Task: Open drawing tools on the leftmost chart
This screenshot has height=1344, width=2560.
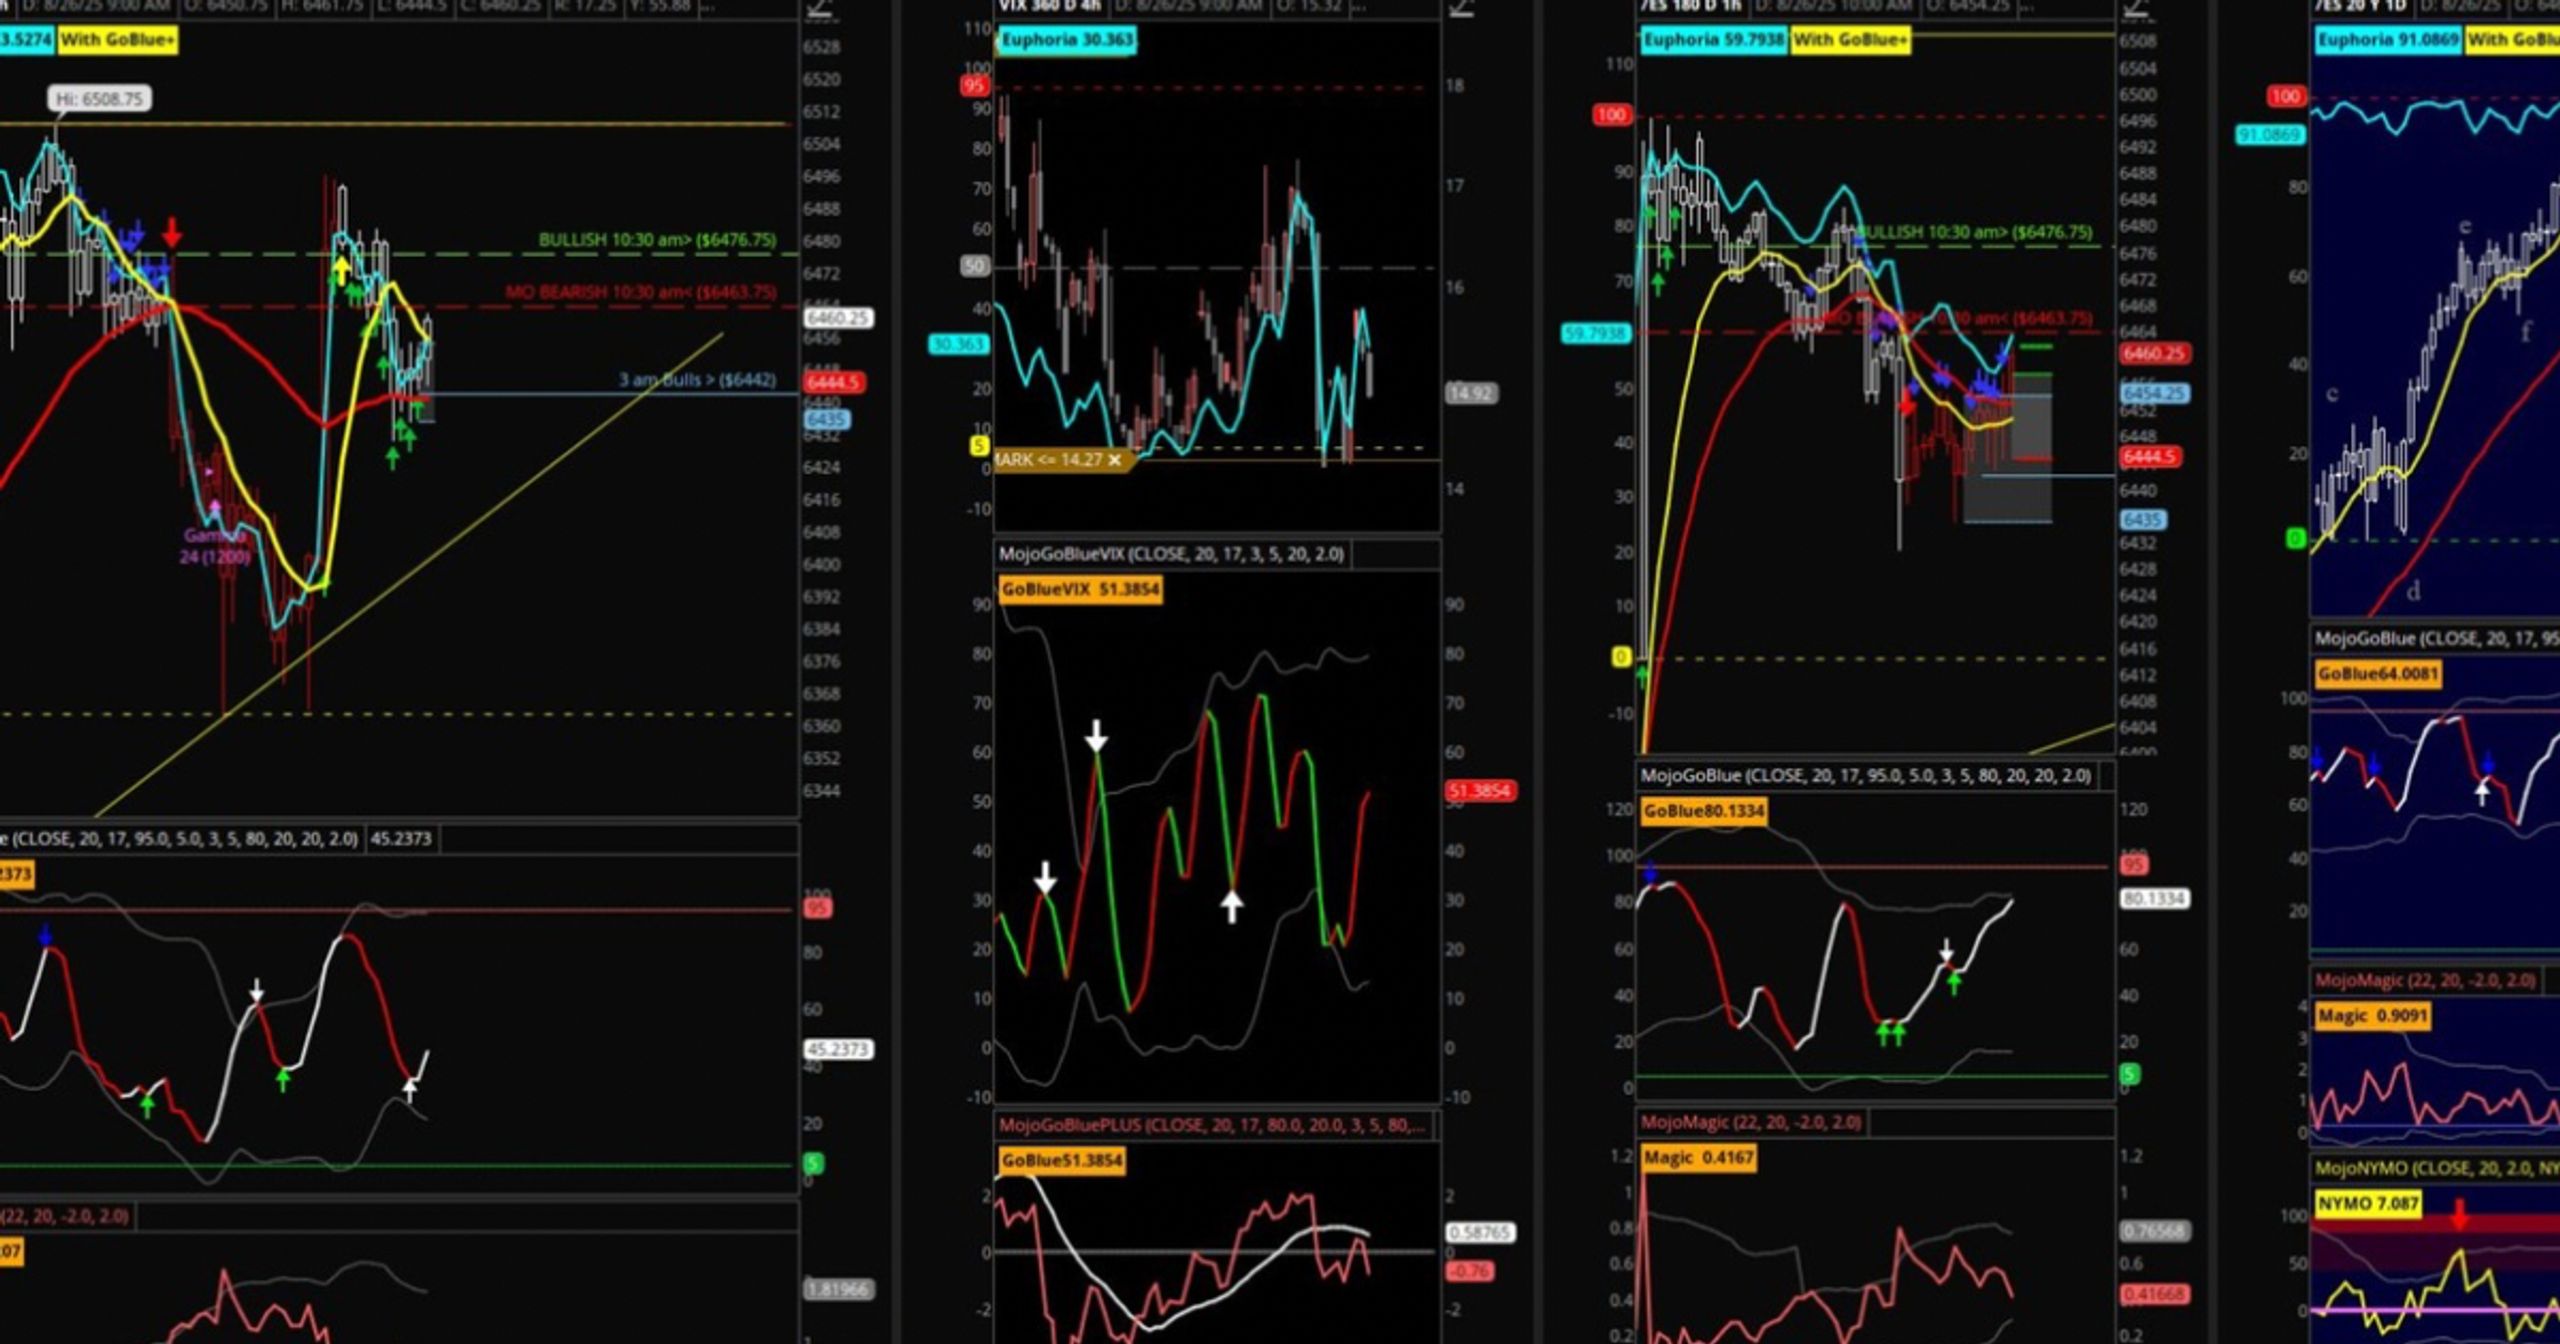Action: [819, 8]
